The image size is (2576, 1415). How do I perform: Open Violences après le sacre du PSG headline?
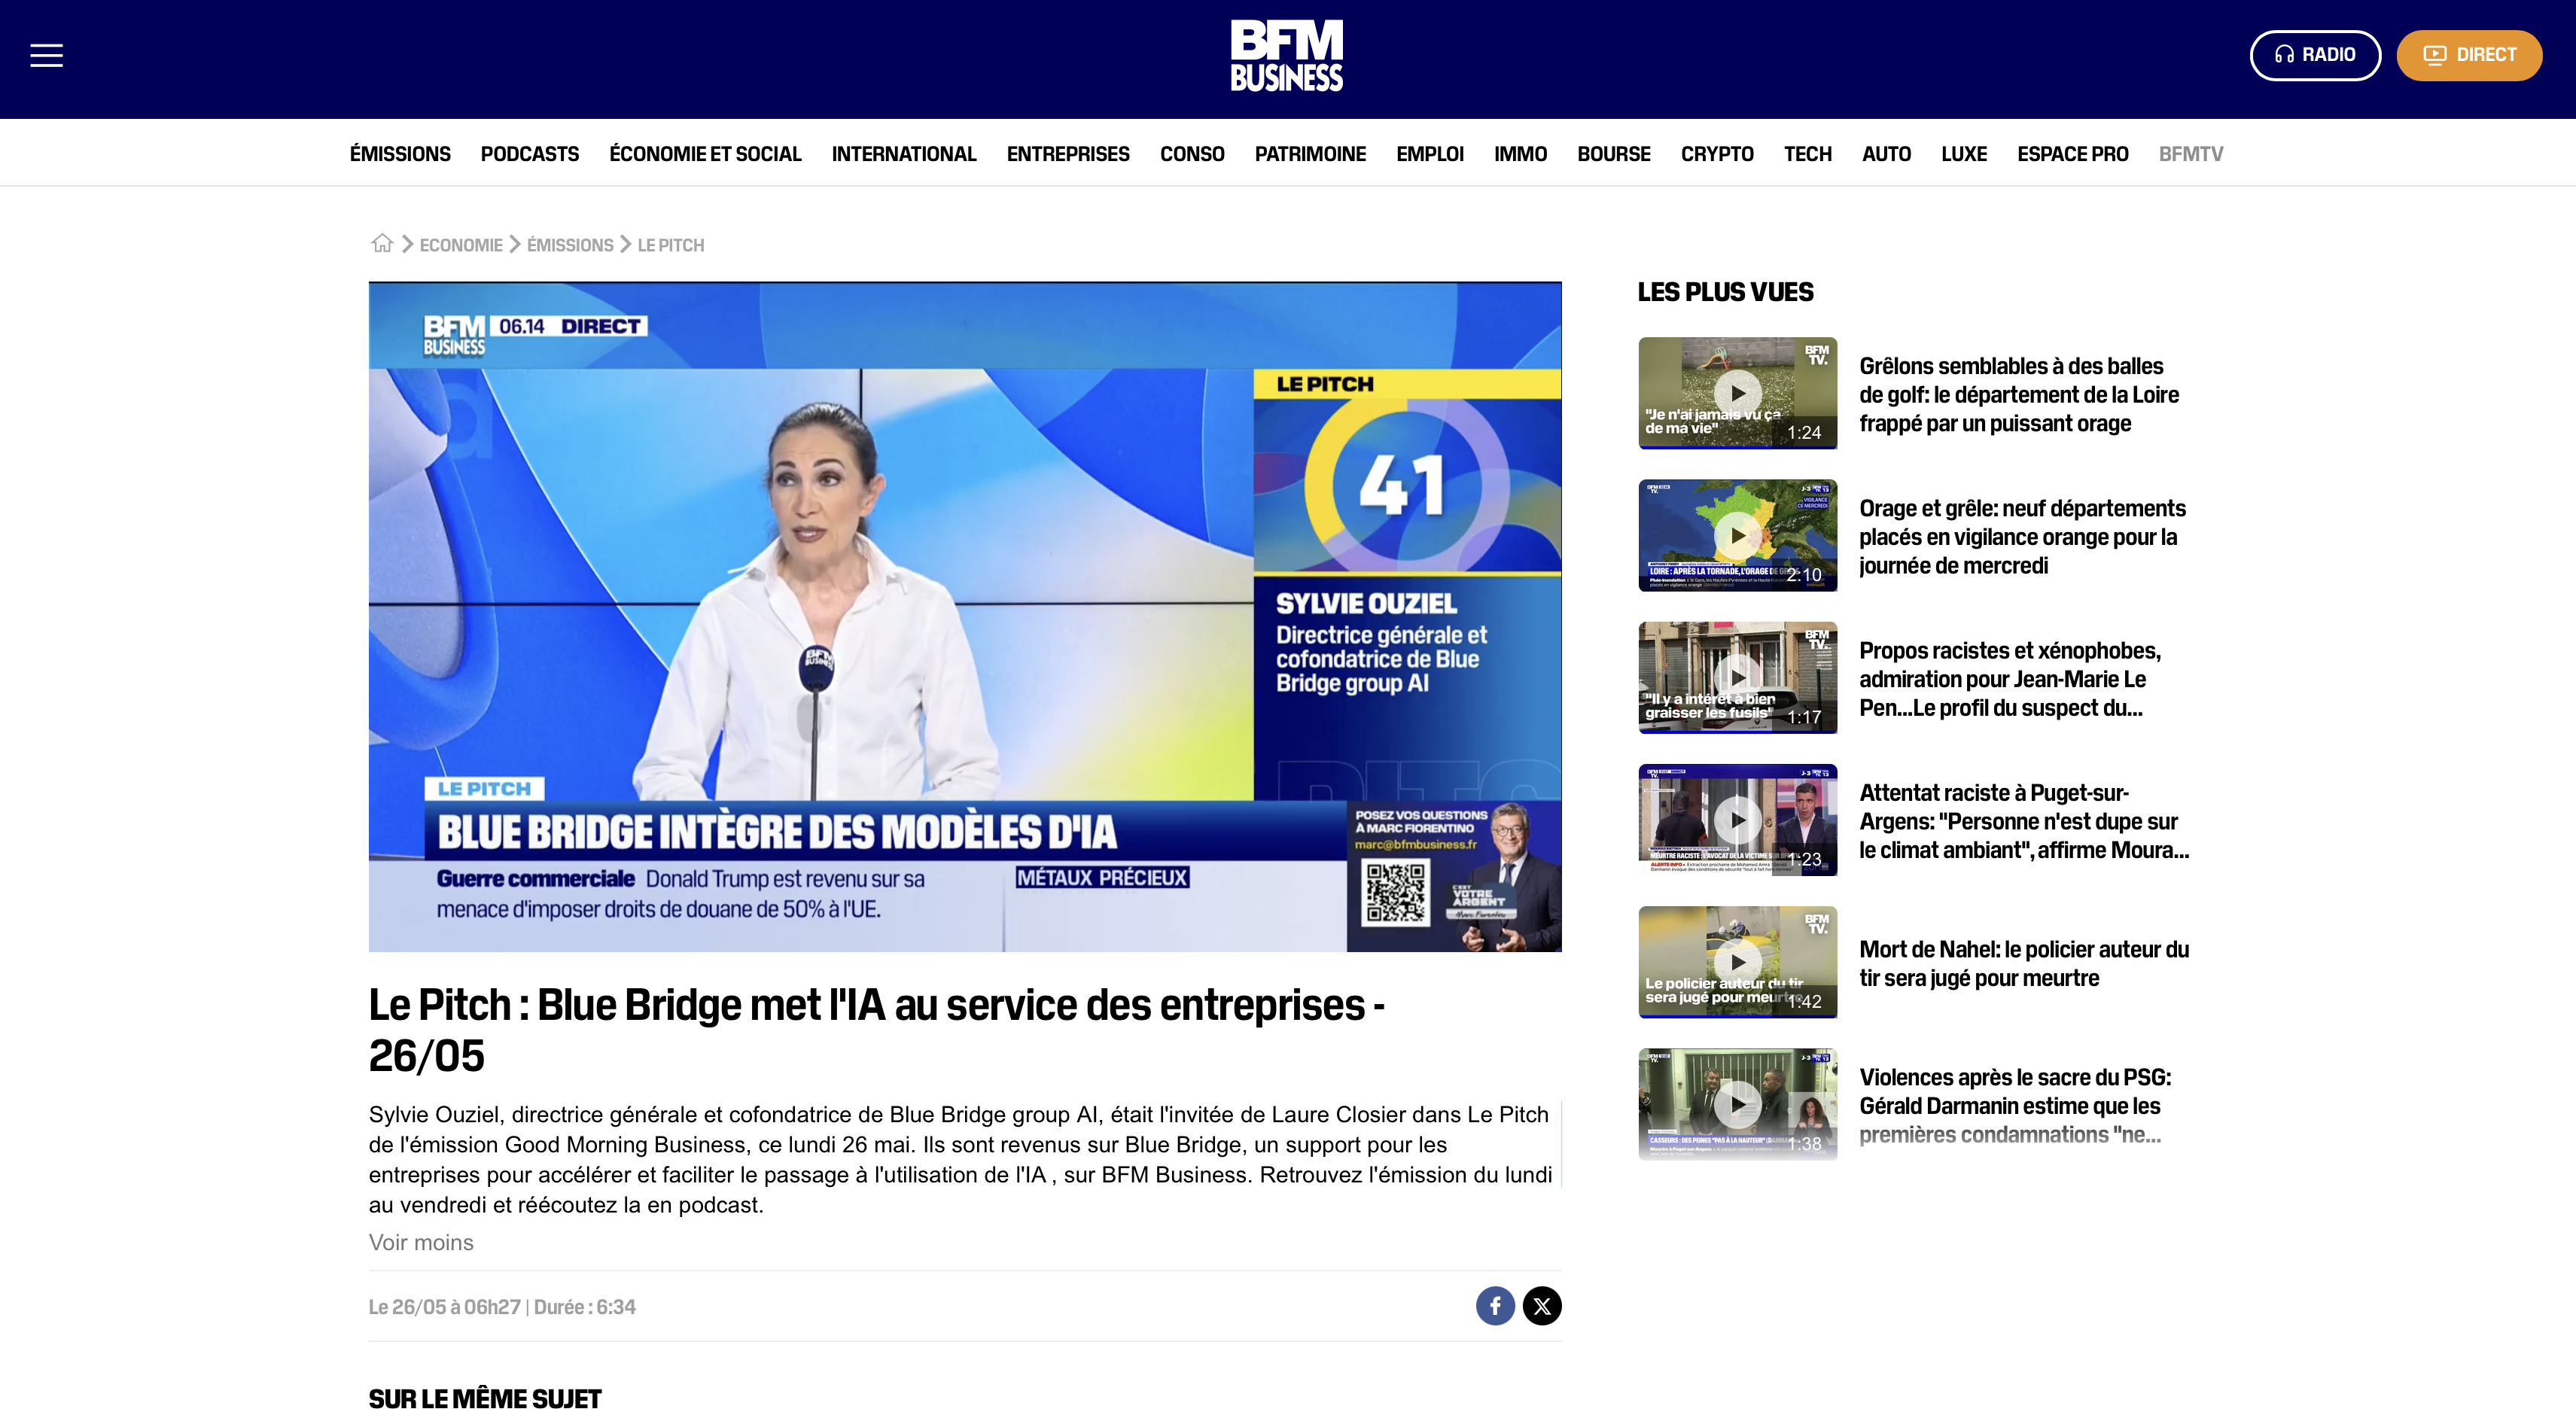click(2015, 1106)
